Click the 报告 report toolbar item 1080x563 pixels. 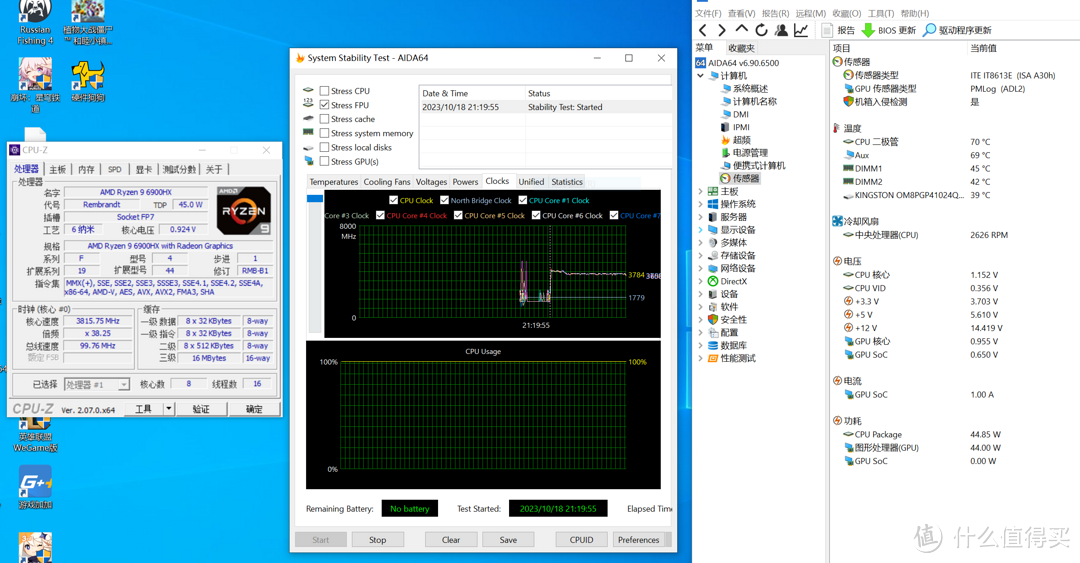(x=838, y=30)
